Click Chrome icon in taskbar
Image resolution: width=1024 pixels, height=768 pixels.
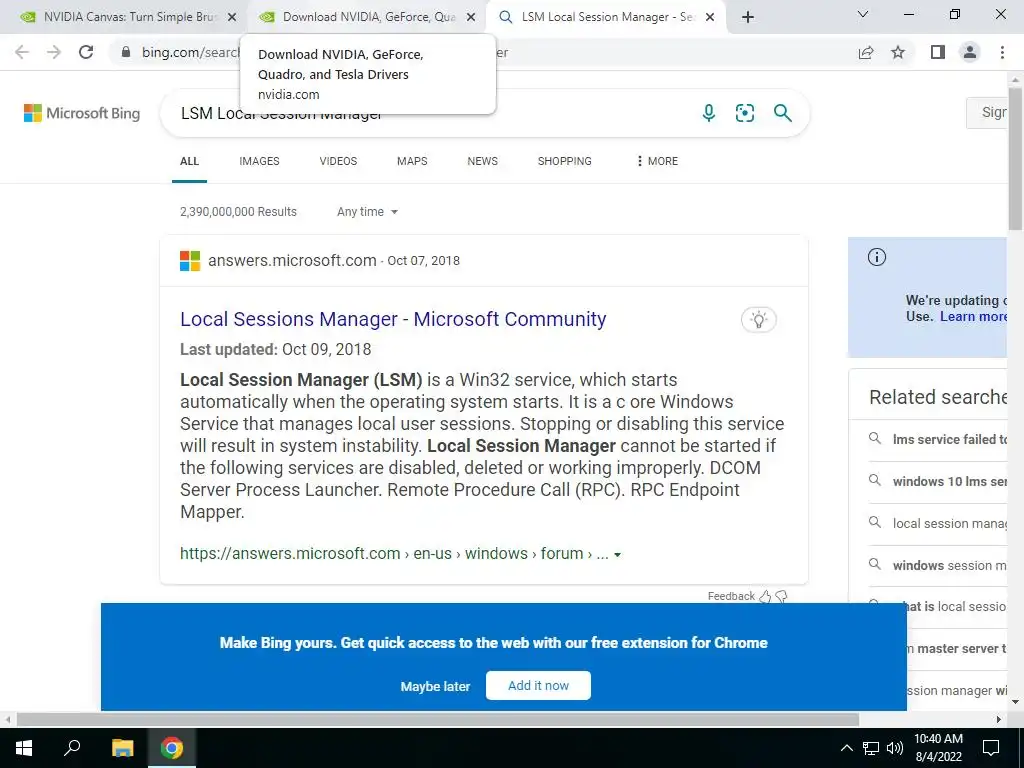pos(172,748)
